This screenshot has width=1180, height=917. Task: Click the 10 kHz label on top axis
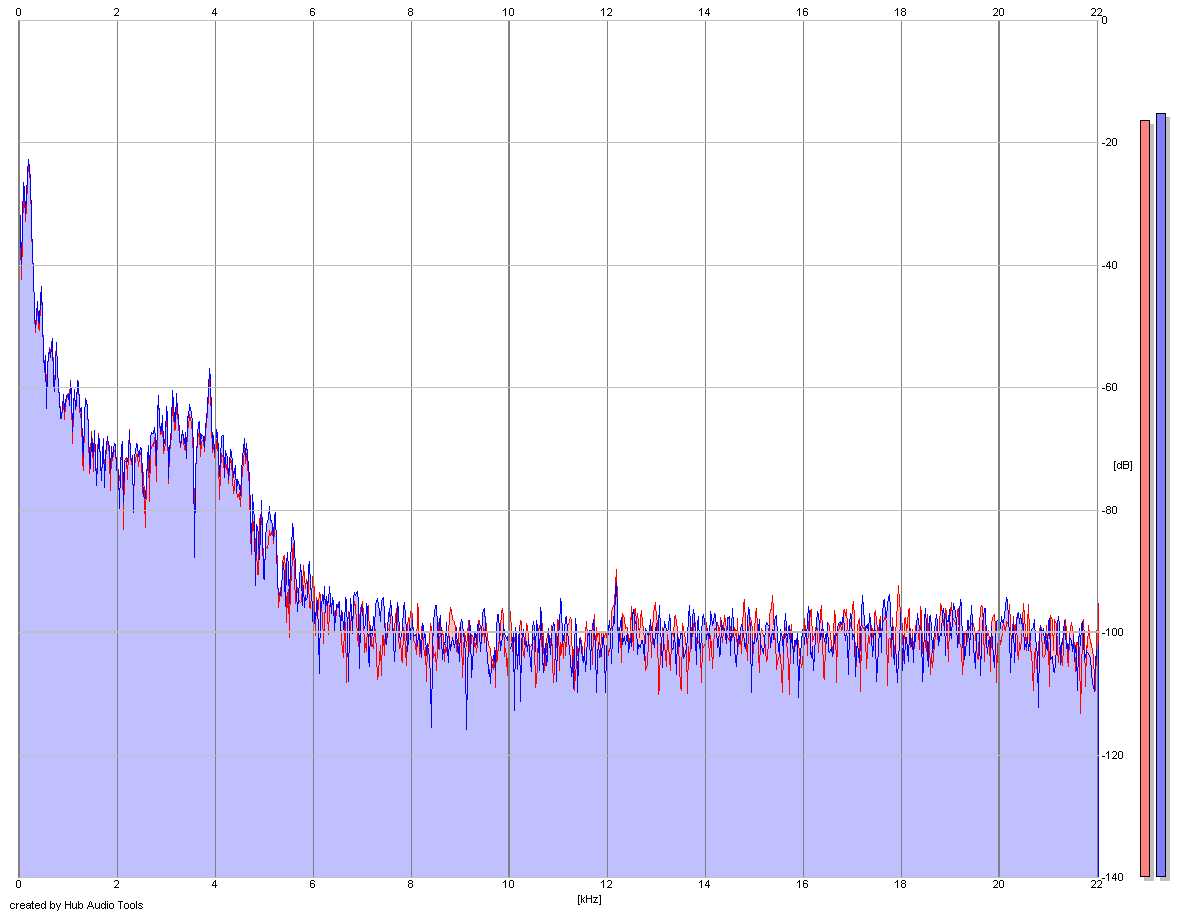509,12
